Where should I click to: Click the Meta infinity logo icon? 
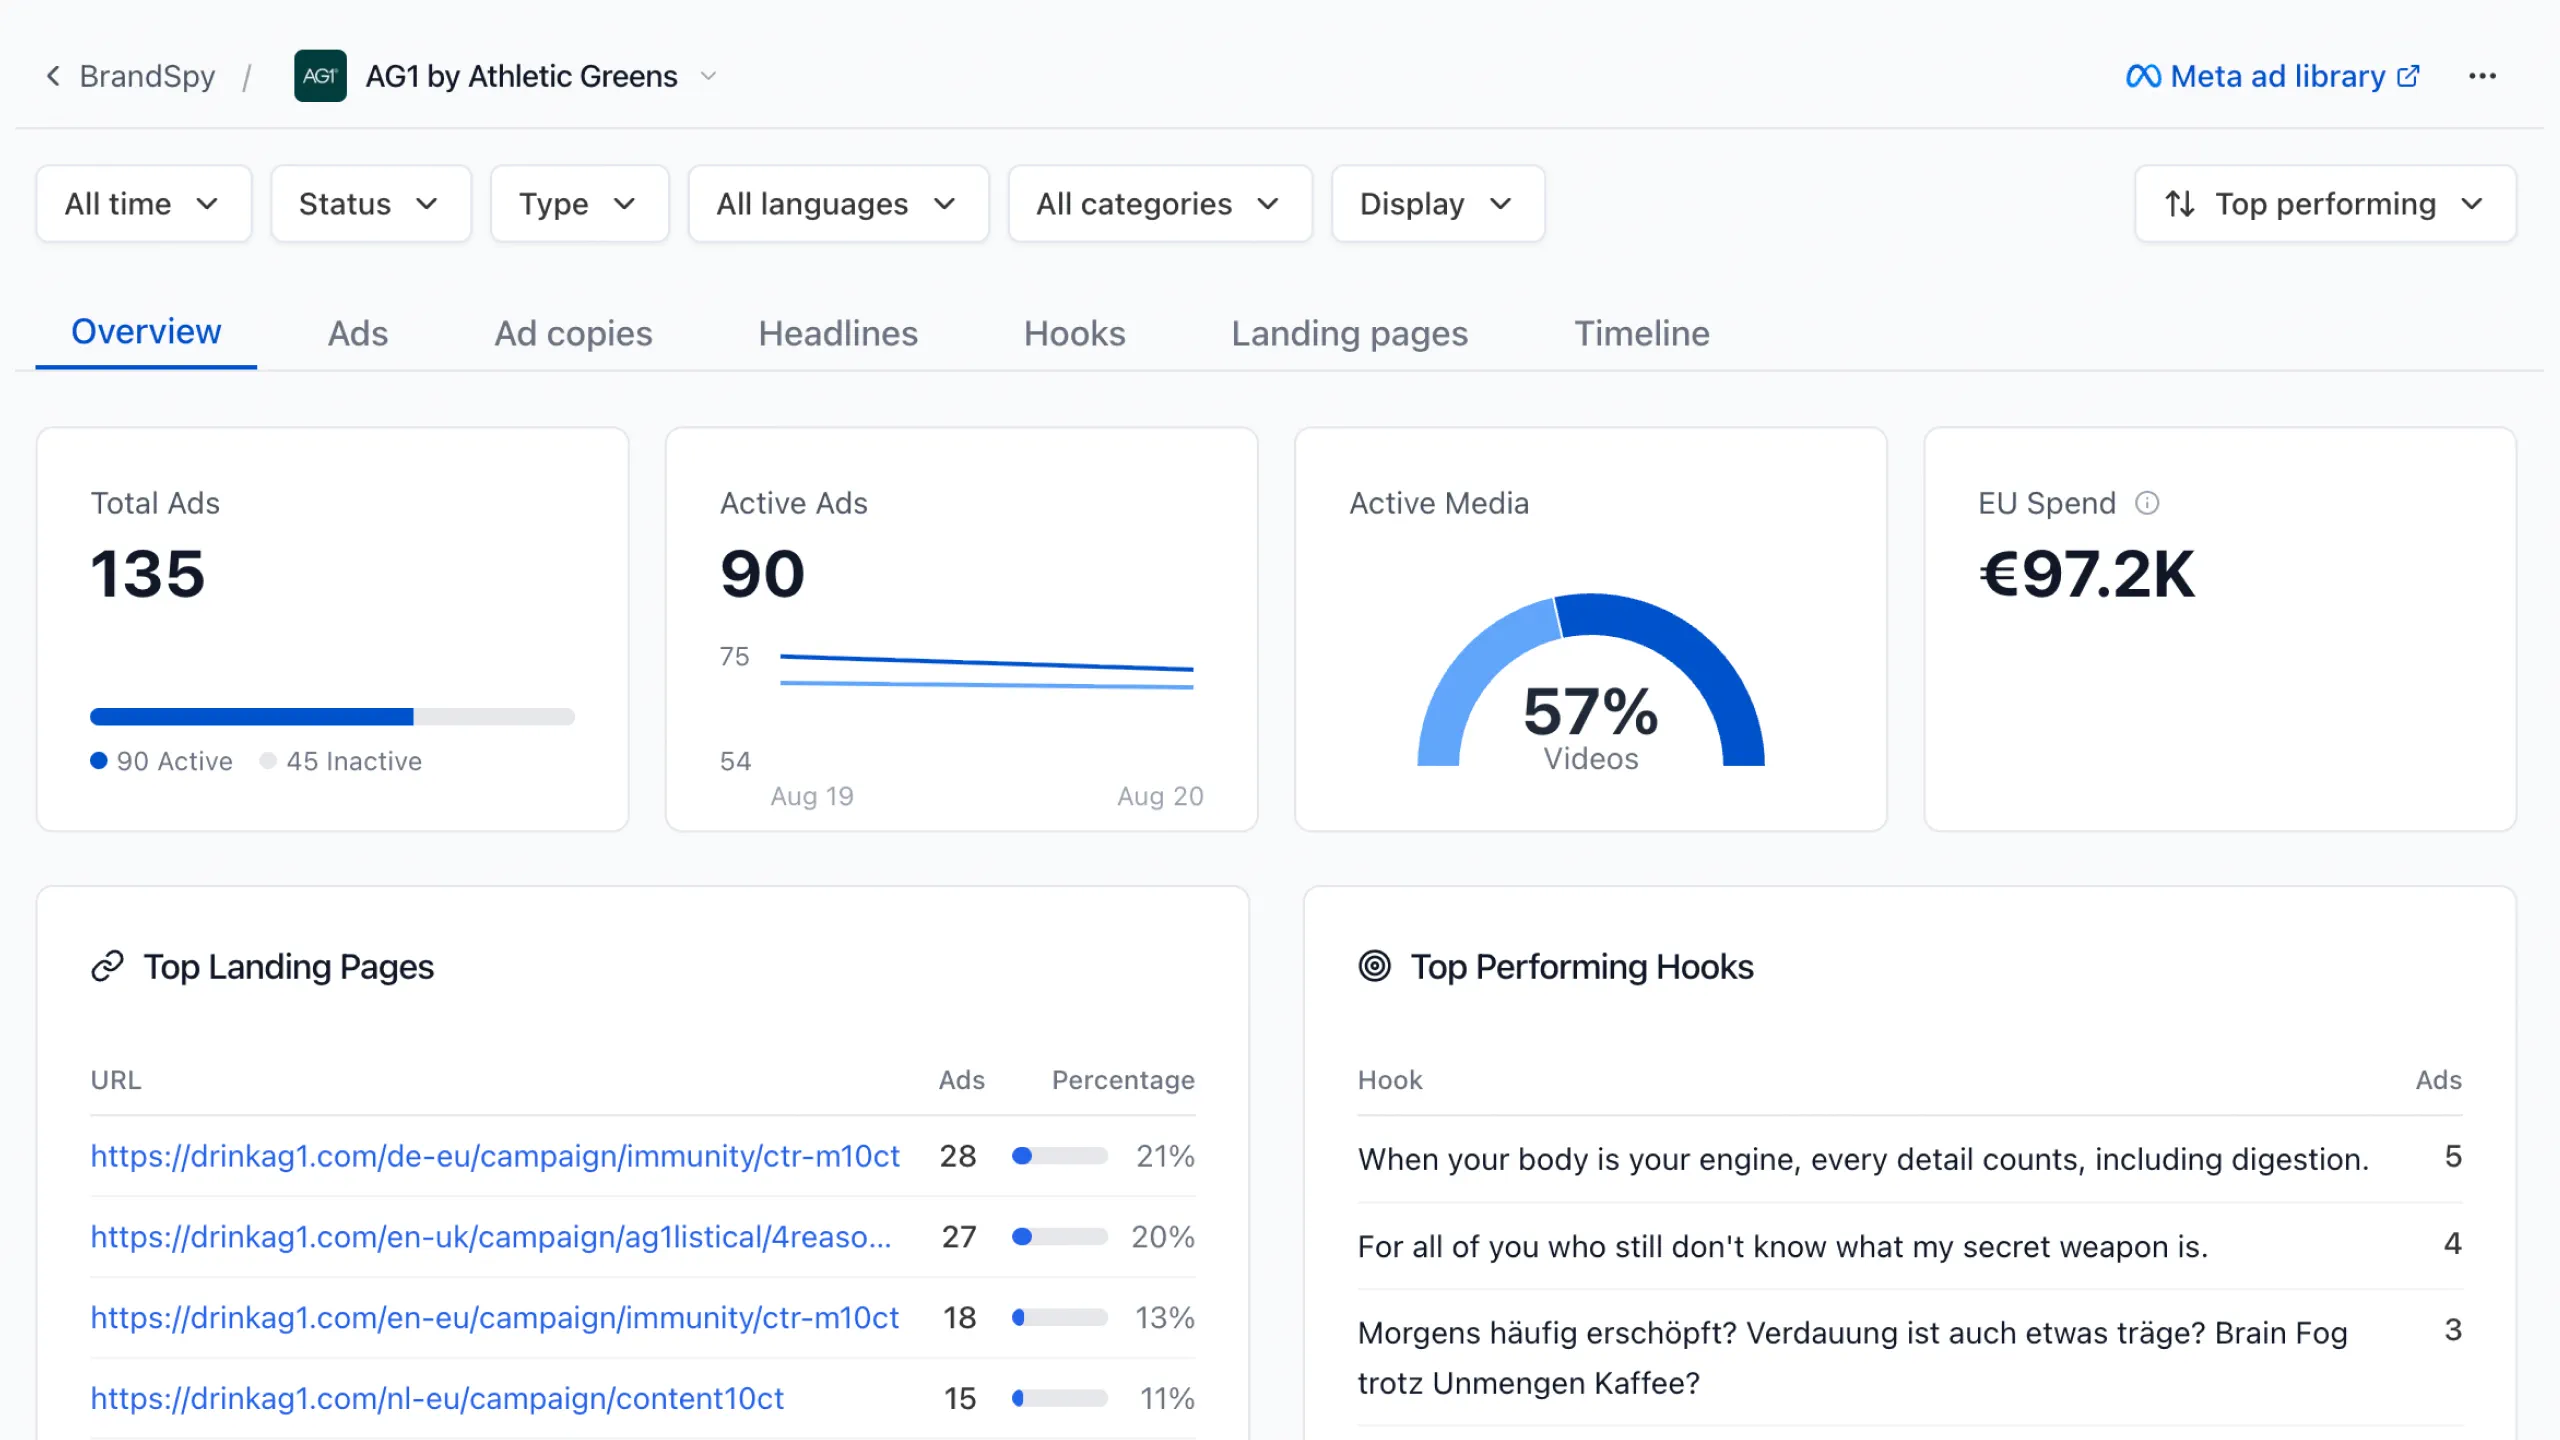point(2143,76)
